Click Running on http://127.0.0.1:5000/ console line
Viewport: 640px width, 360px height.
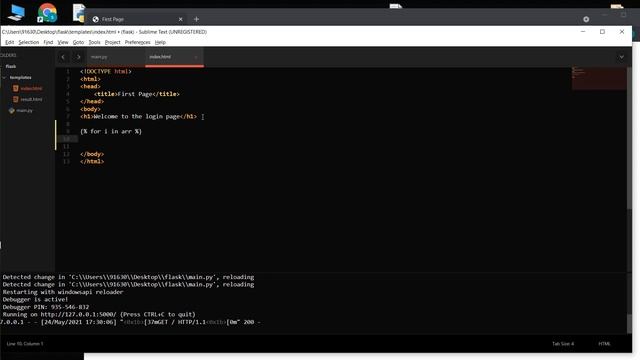(99, 315)
